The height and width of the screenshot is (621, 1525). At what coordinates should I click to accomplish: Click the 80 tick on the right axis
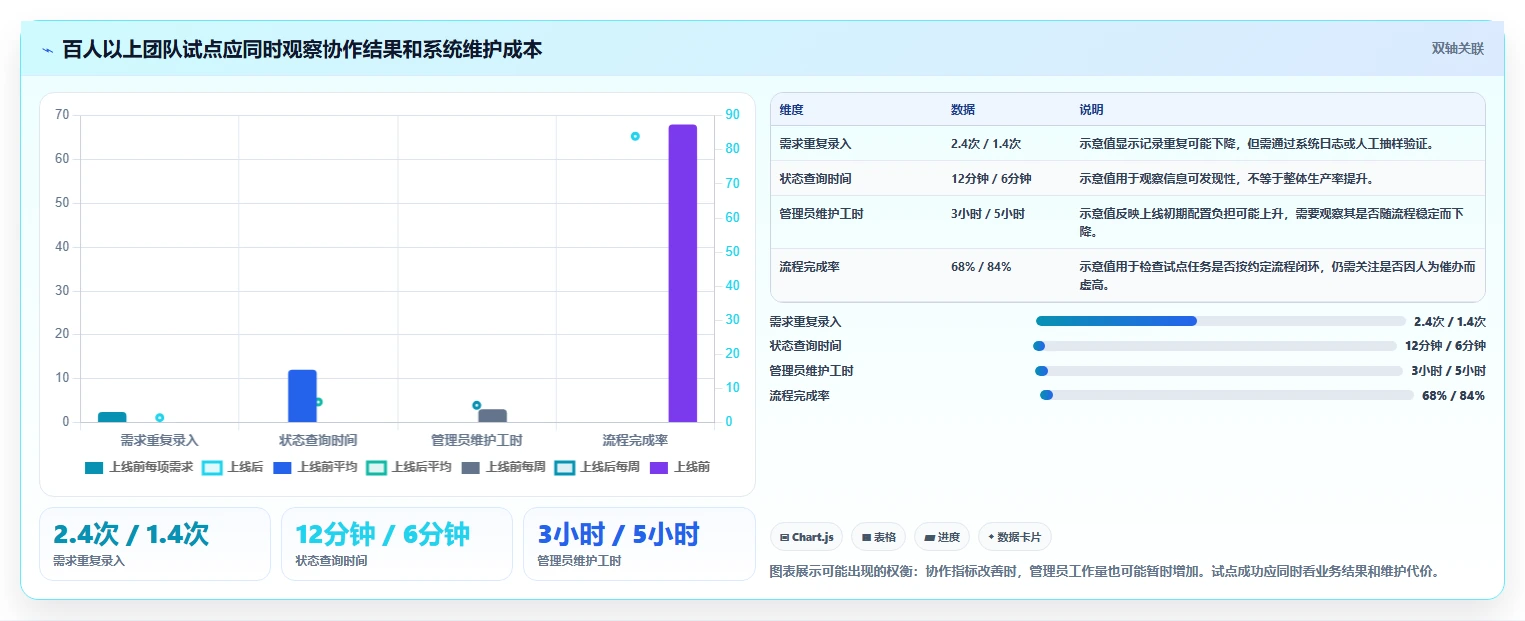732,149
